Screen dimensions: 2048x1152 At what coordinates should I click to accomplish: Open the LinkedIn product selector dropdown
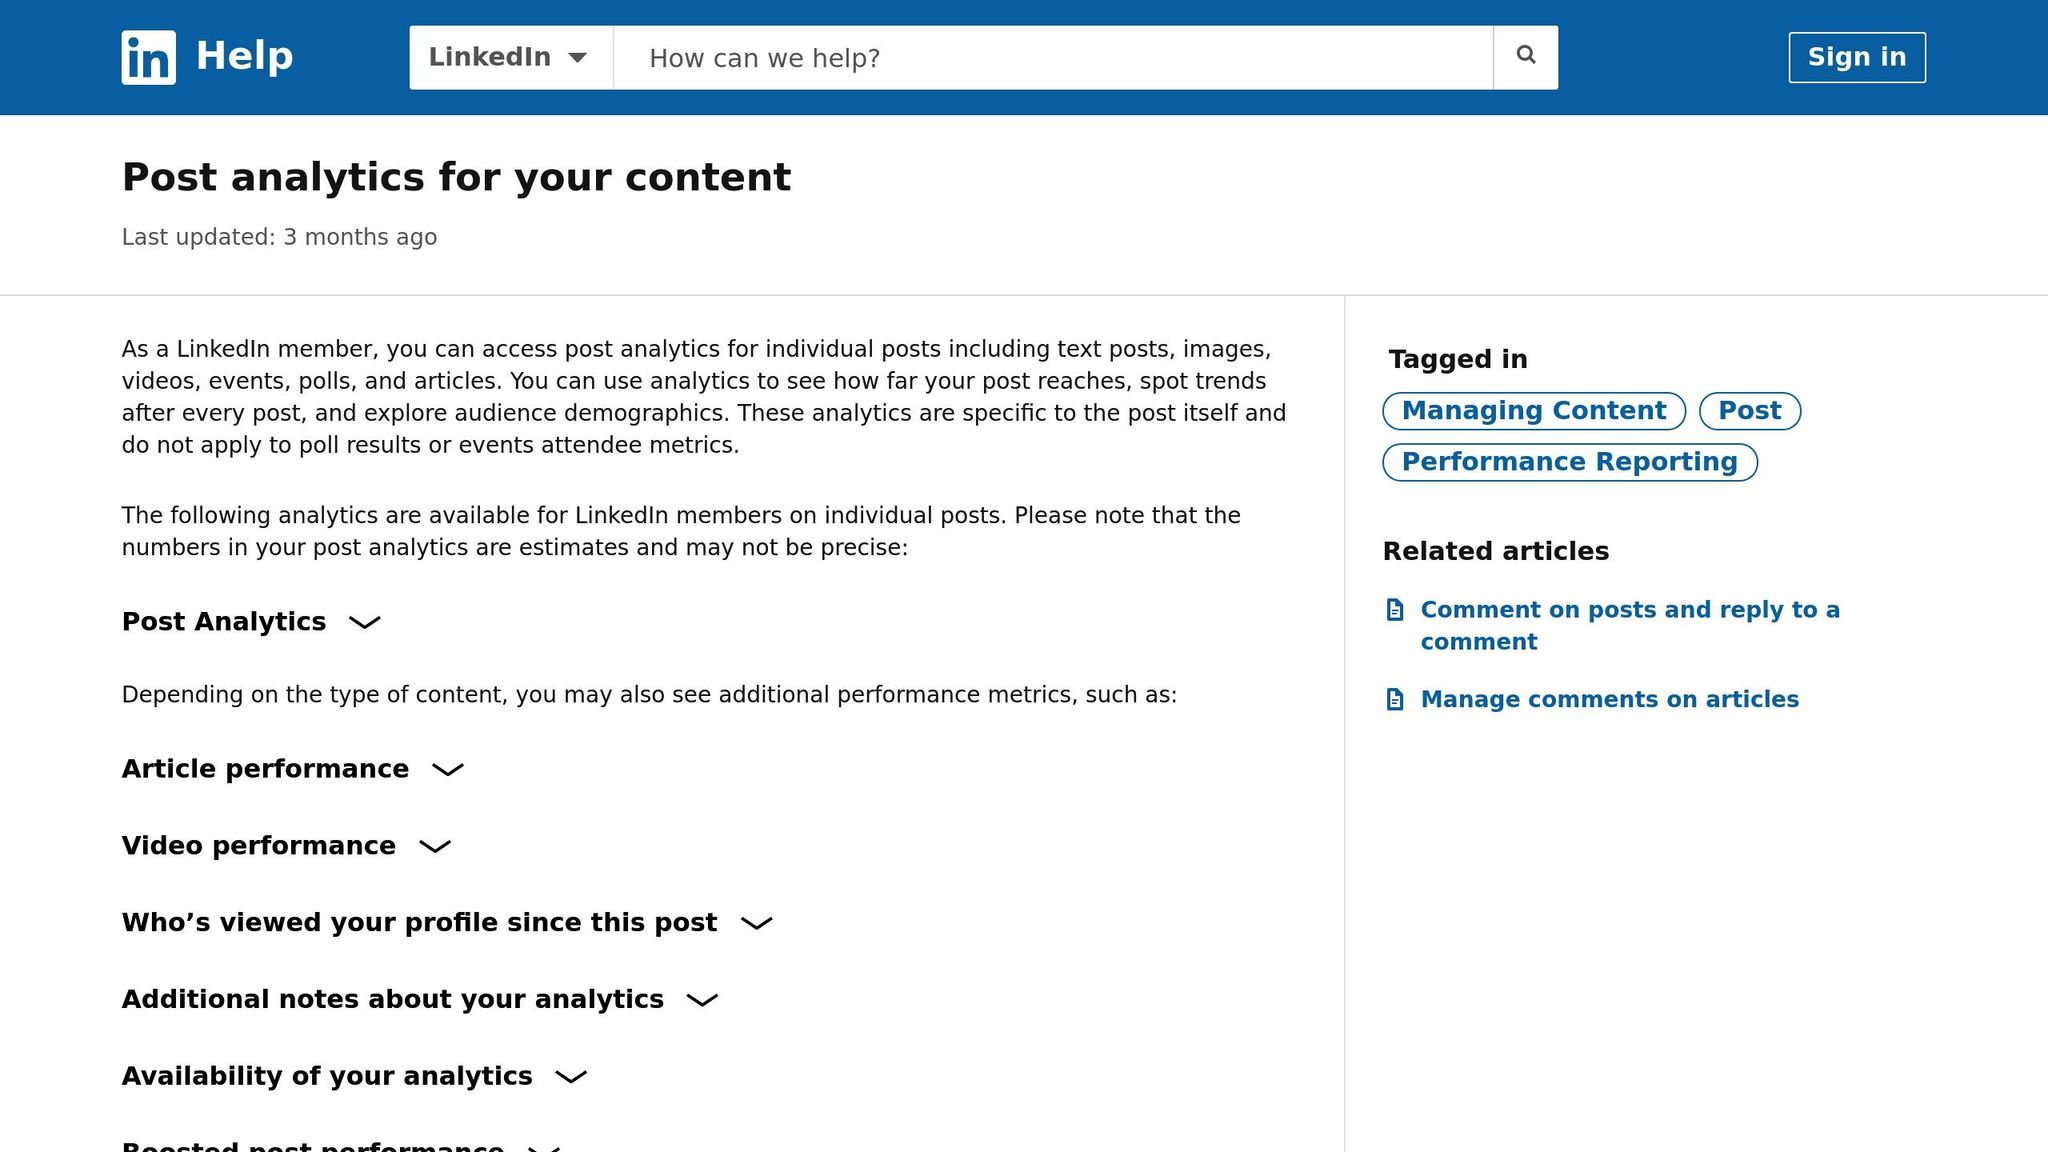click(x=508, y=57)
